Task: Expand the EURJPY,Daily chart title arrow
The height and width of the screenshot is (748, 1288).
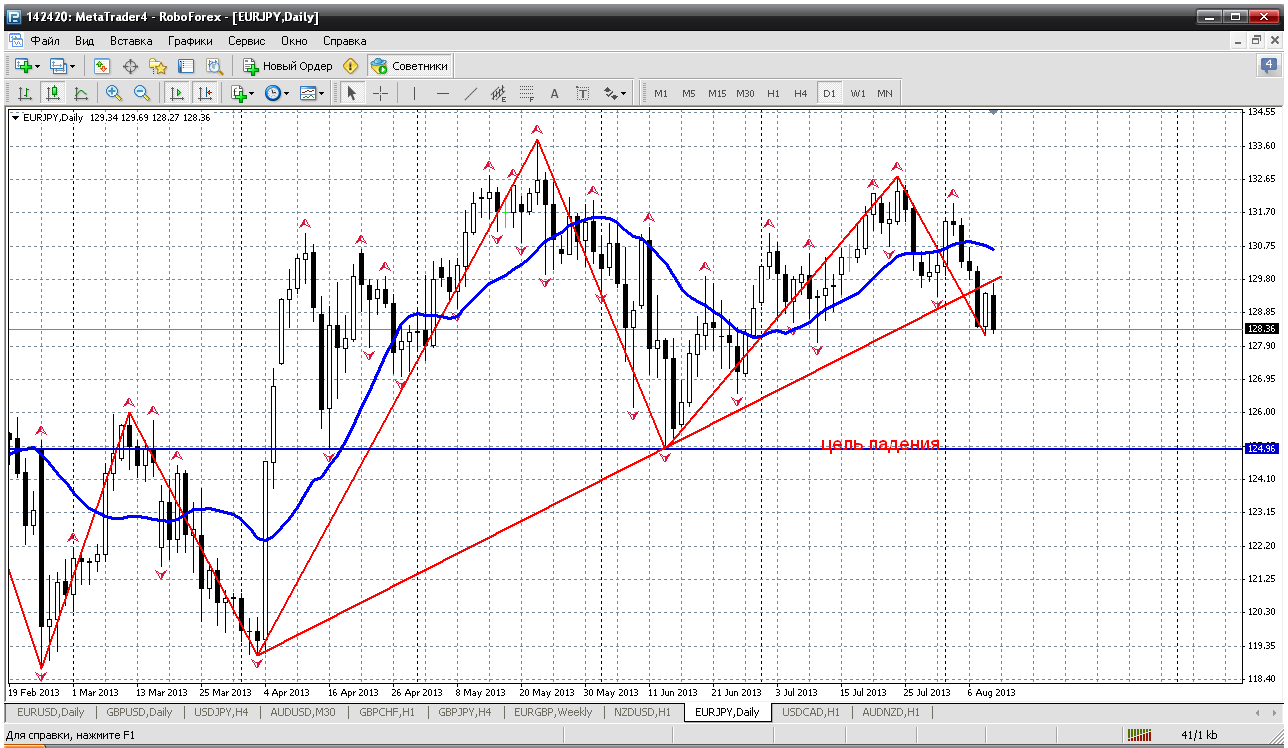Action: click(15, 117)
